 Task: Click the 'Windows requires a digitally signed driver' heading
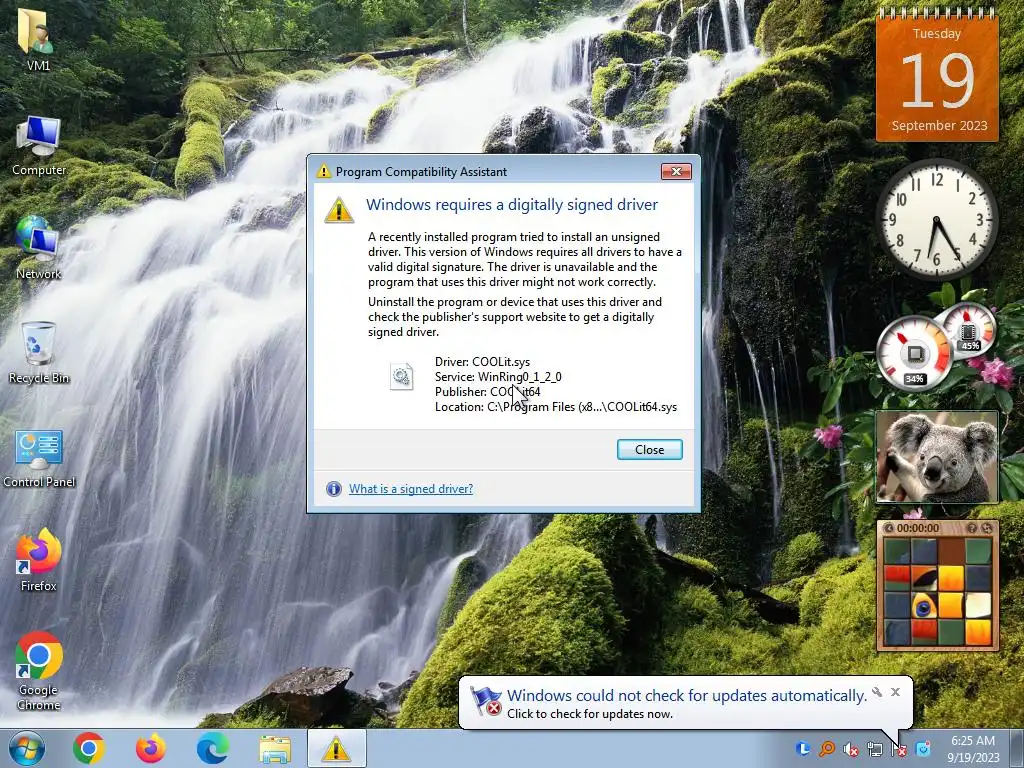[512, 204]
